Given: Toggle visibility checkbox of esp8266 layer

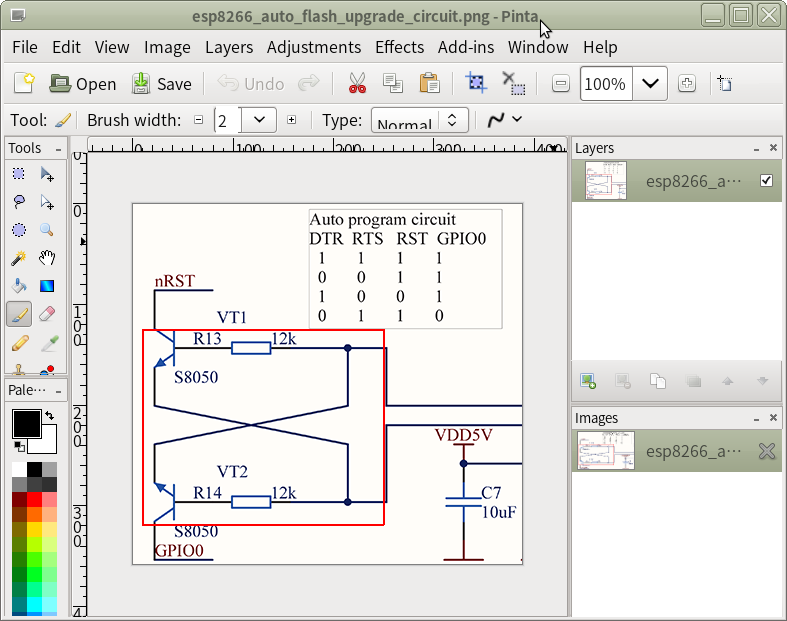Looking at the screenshot, I should (x=766, y=181).
